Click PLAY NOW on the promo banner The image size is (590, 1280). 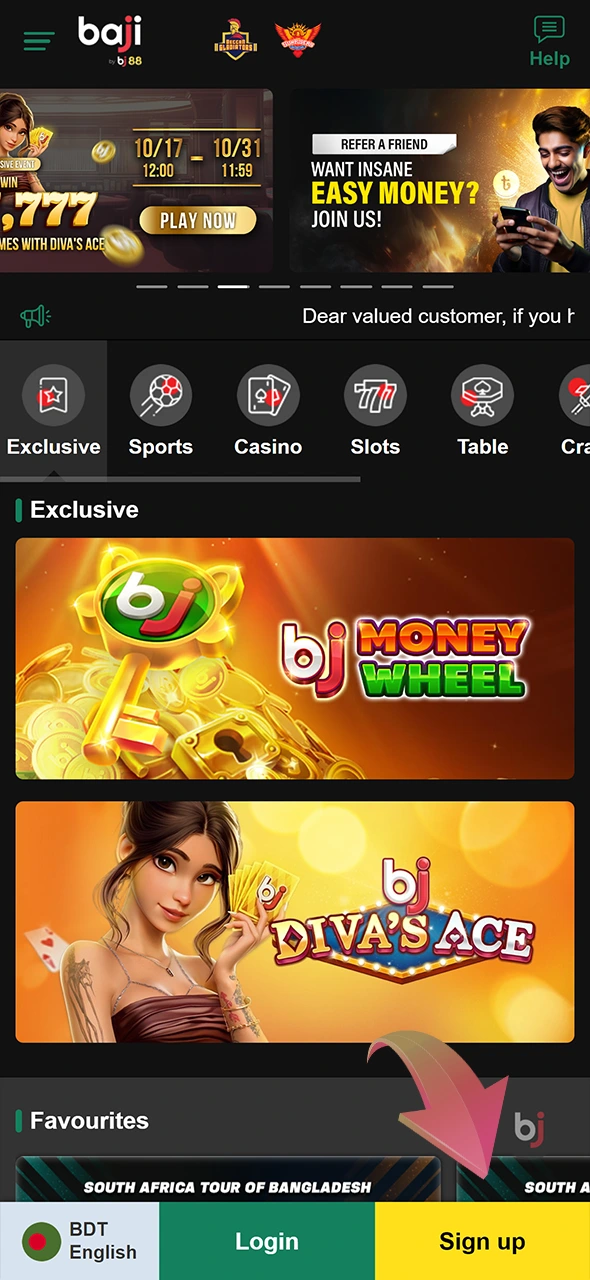[x=198, y=220]
